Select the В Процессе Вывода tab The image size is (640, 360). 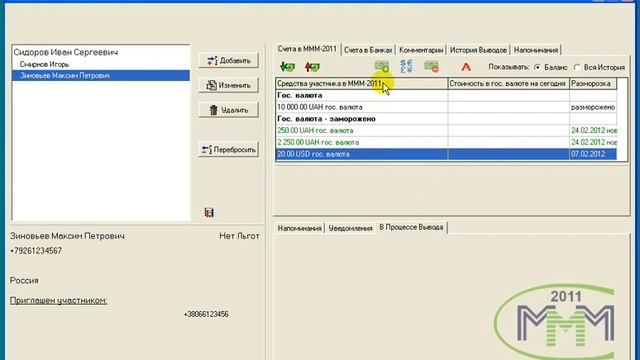click(x=411, y=227)
